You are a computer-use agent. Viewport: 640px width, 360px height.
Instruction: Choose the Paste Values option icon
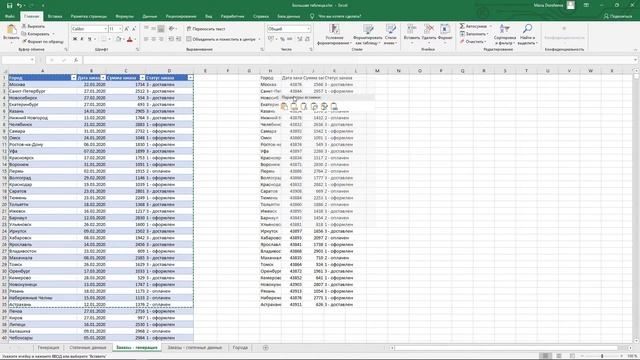pos(294,107)
